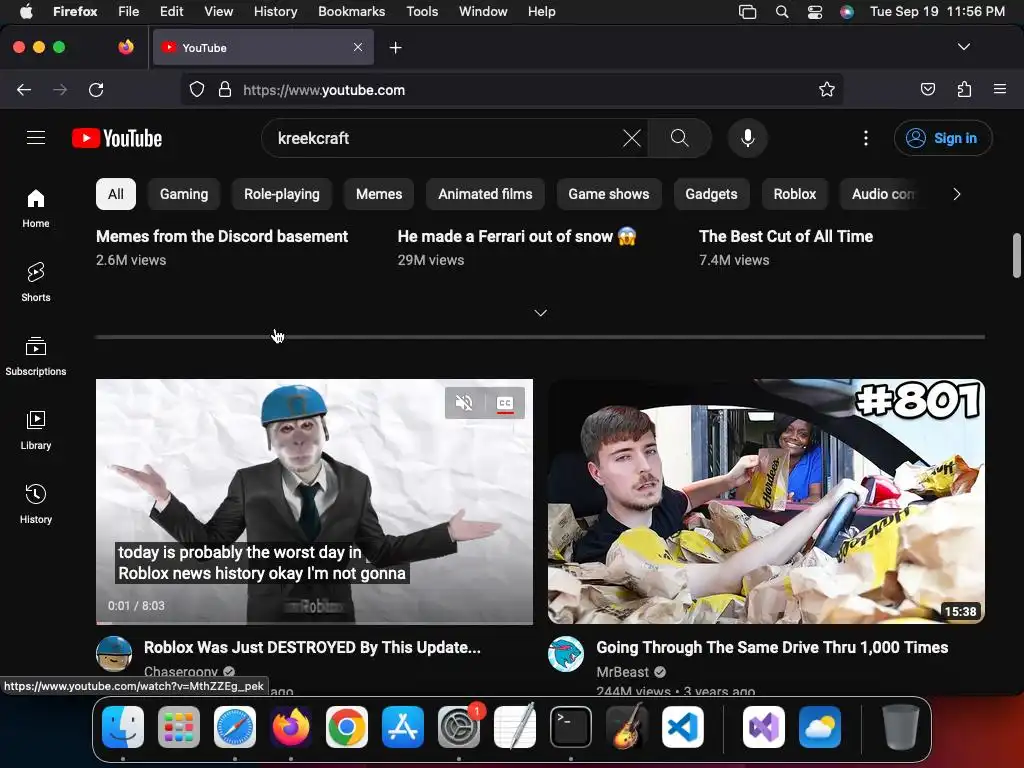Click the YouTube logo
Viewport: 1024px width, 768px height.
tap(117, 138)
